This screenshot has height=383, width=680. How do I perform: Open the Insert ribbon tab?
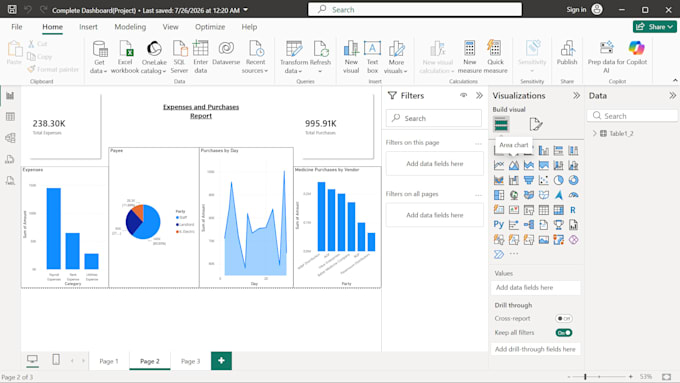(x=88, y=27)
